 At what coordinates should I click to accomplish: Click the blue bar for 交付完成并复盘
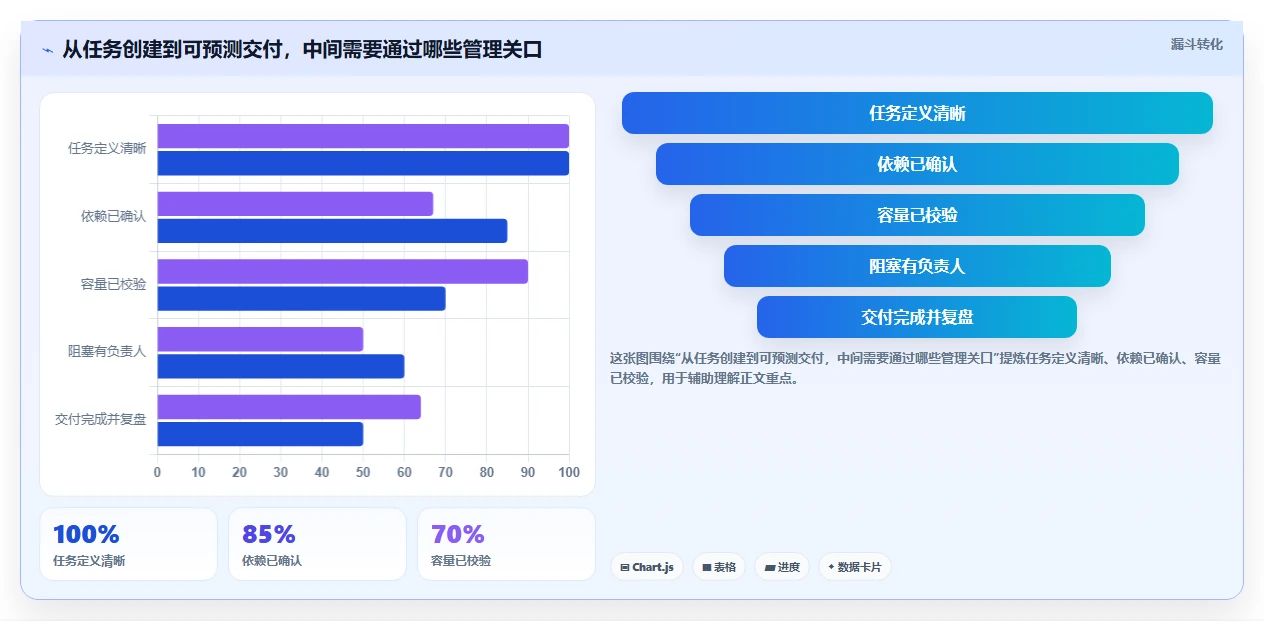260,434
